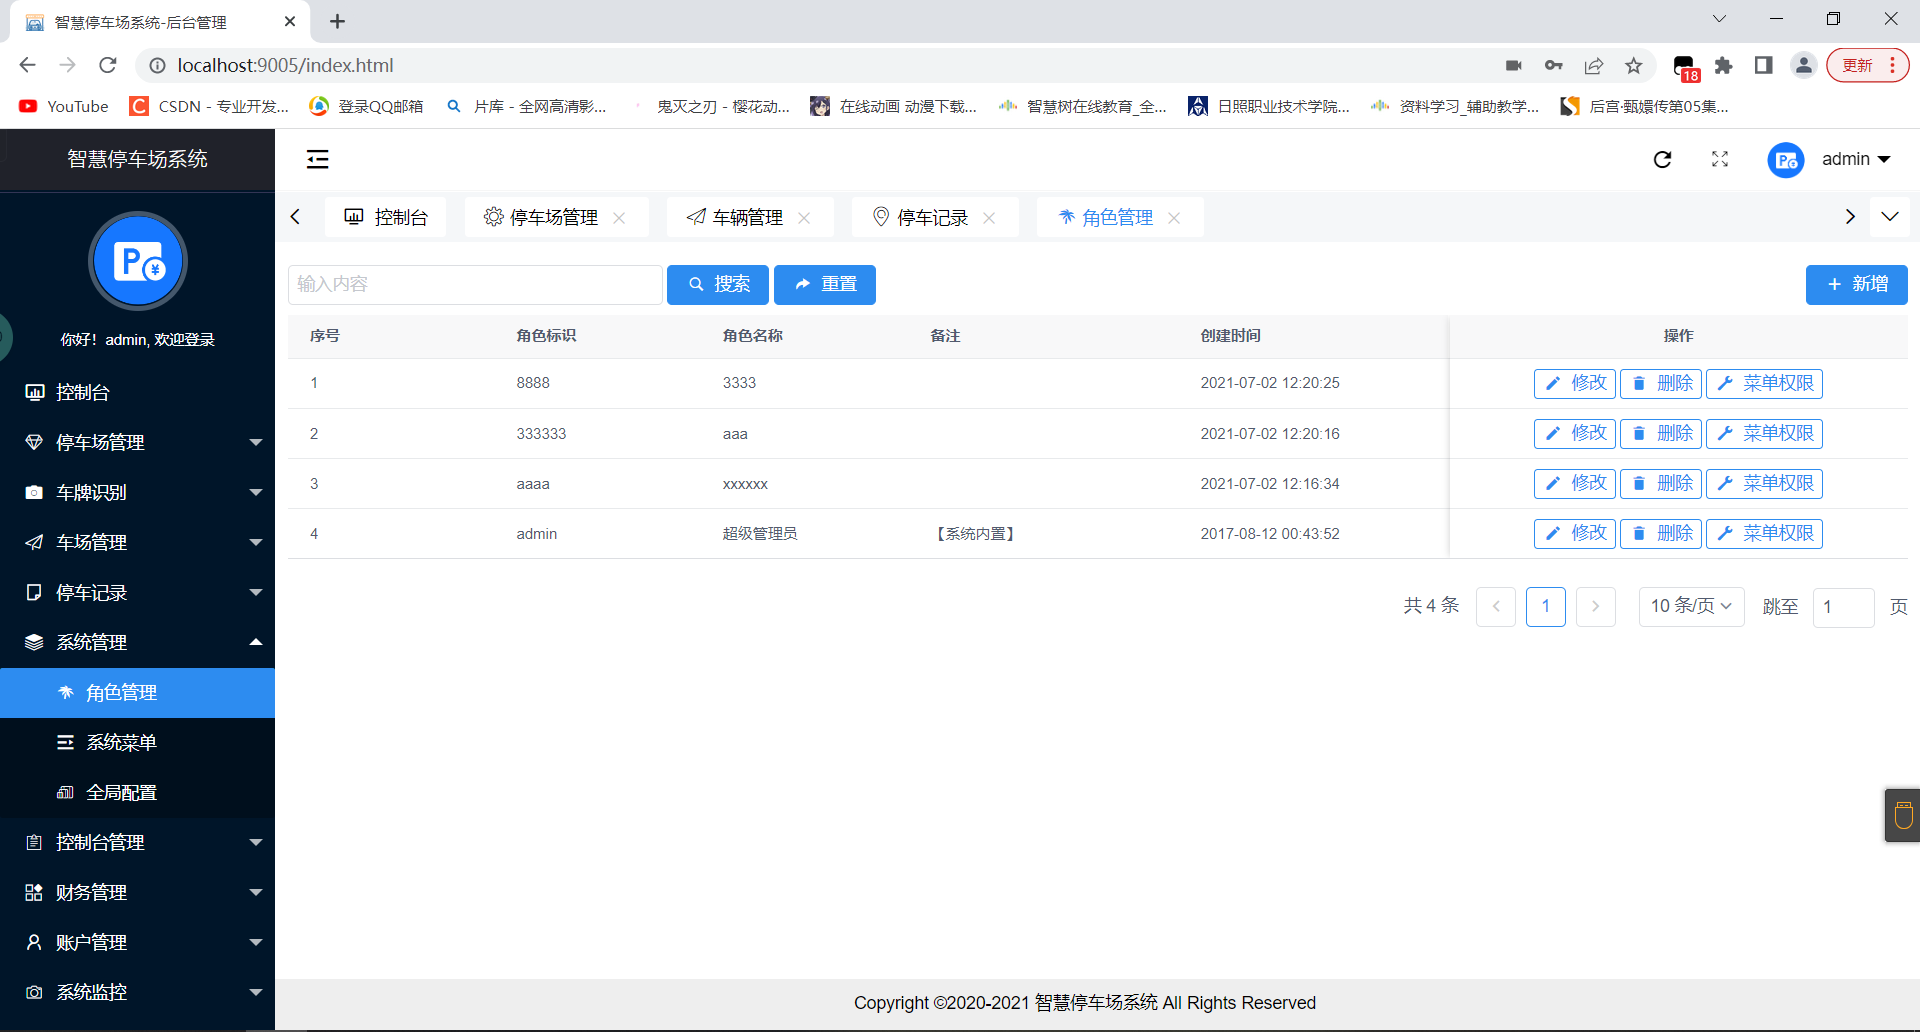Collapse the 系统管理 sidebar menu

(x=137, y=643)
